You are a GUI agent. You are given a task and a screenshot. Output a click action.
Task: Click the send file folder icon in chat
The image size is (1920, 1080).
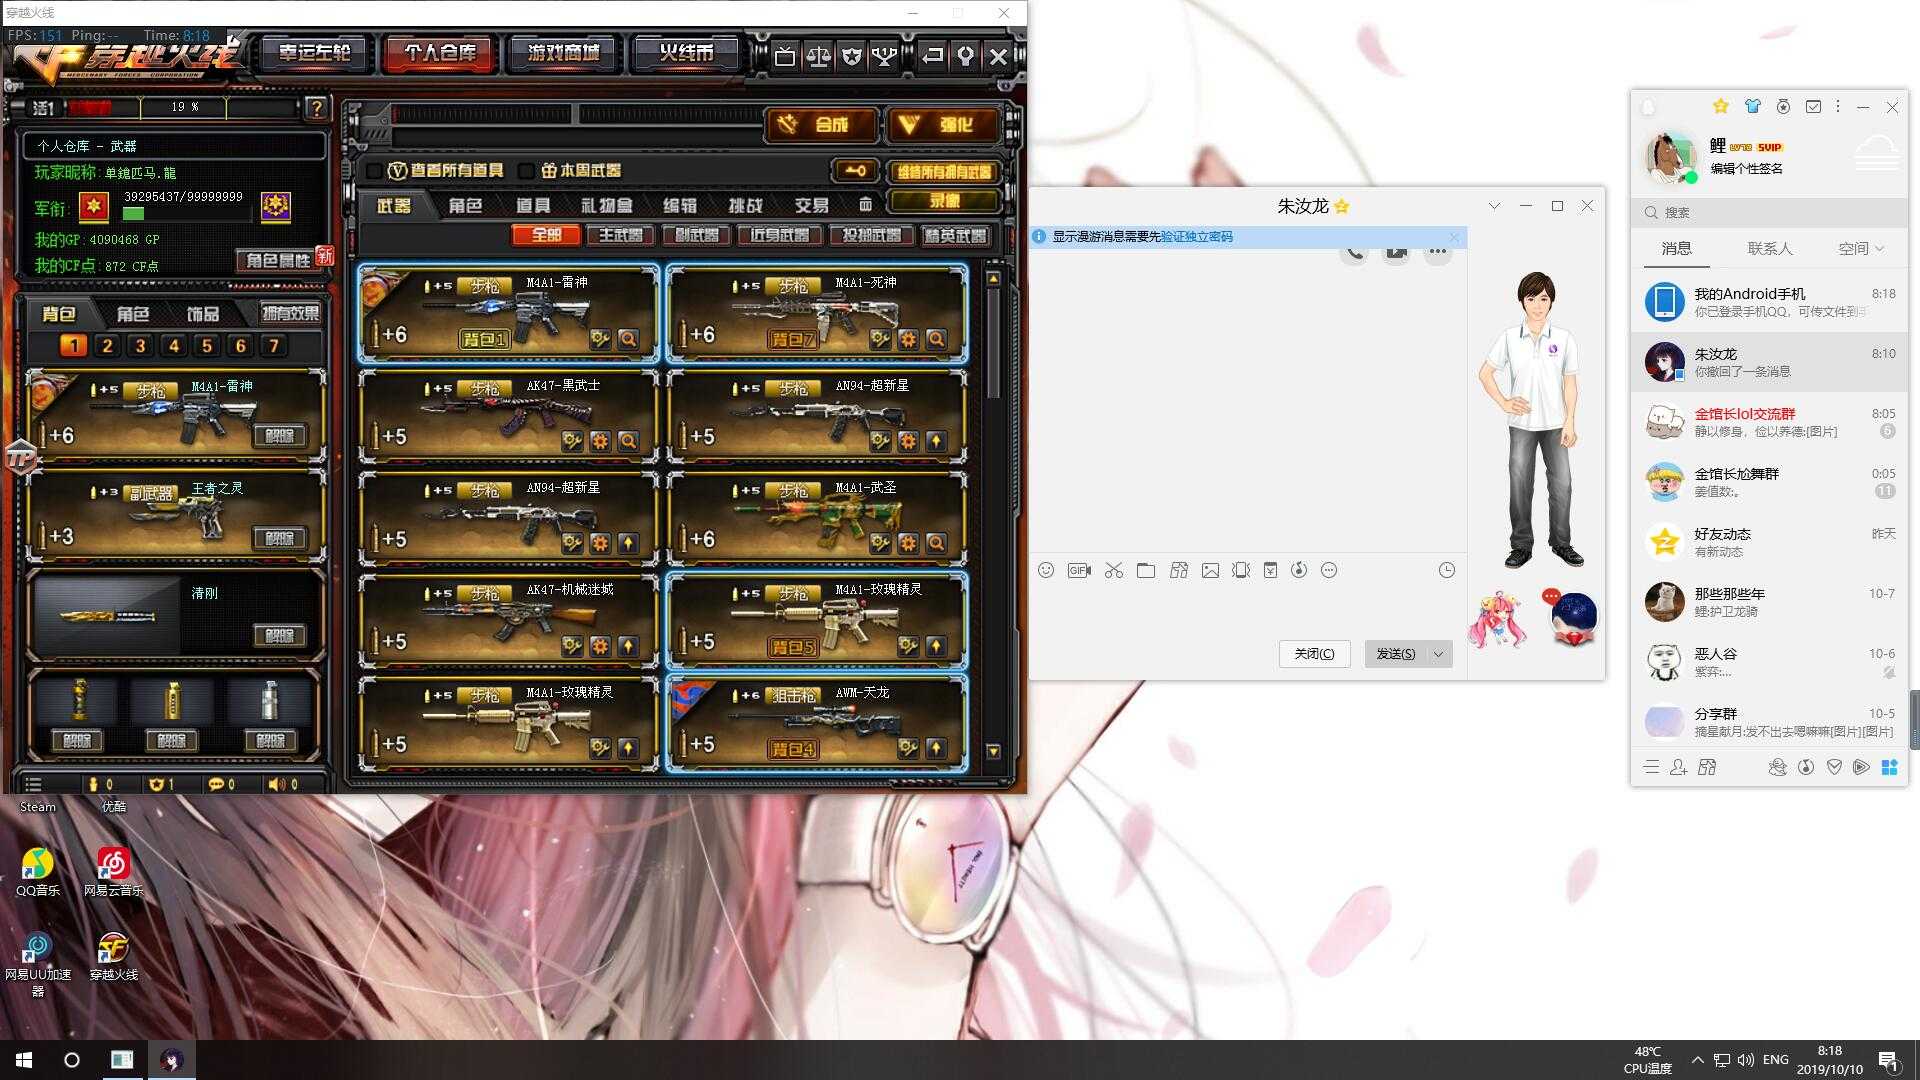[1146, 570]
